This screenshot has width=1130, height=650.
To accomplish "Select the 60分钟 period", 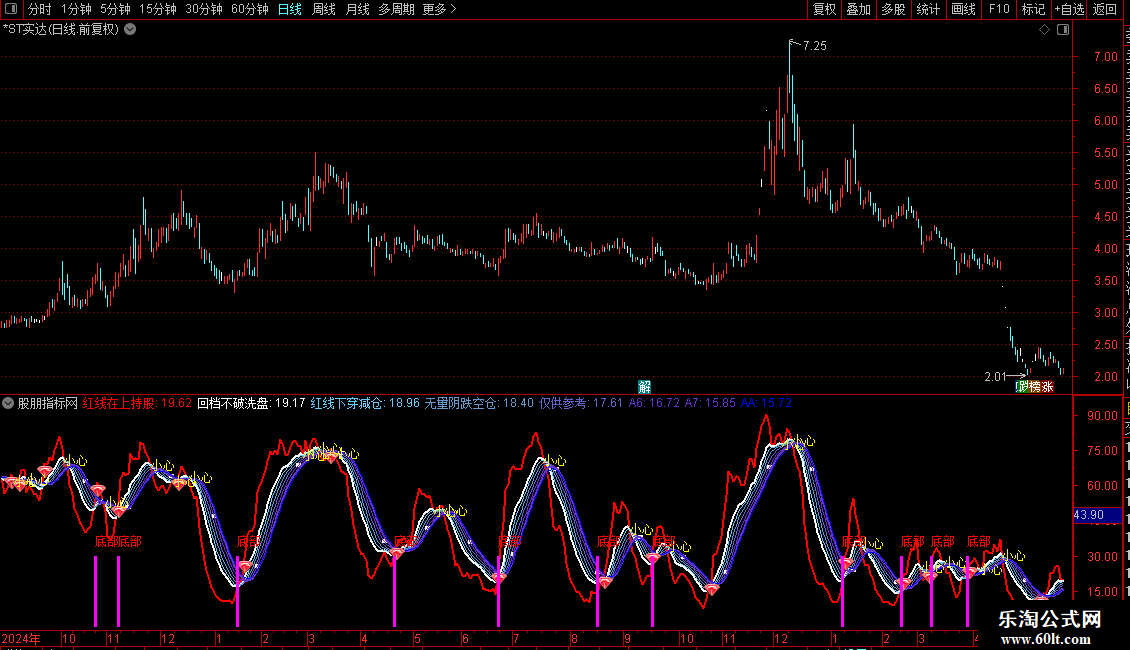I will click(x=250, y=9).
